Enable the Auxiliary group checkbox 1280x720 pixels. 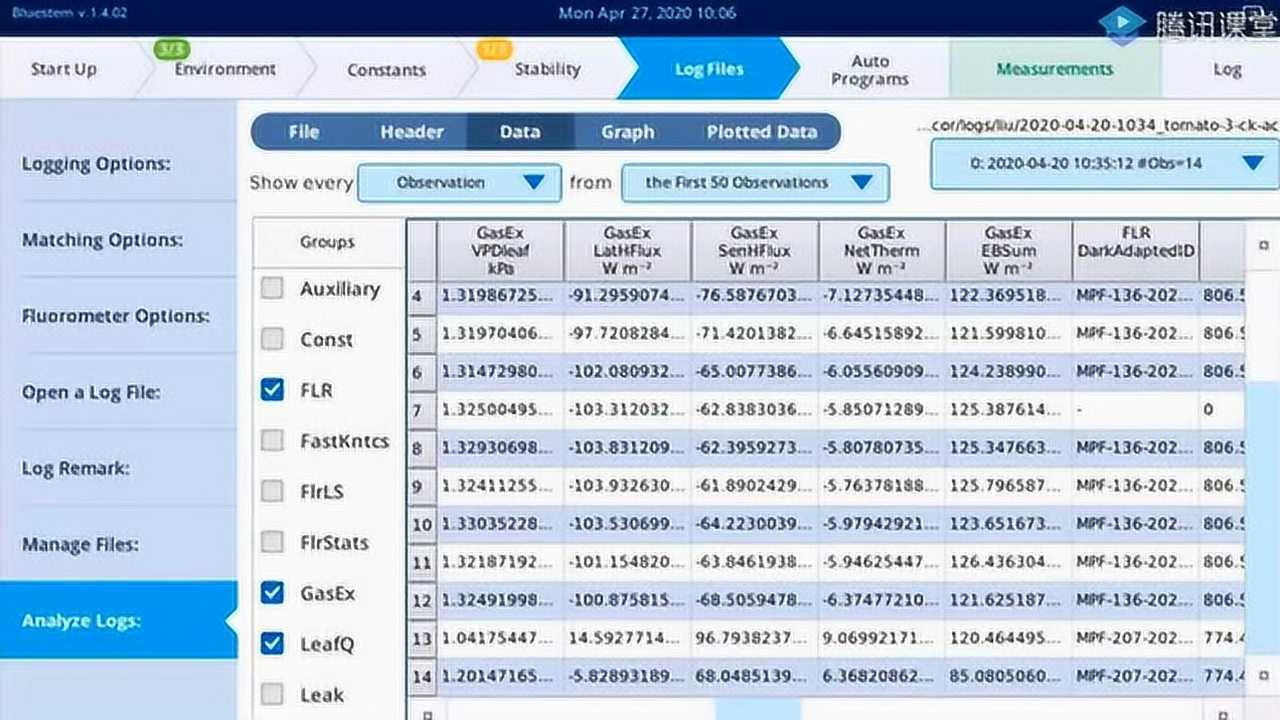click(x=272, y=289)
